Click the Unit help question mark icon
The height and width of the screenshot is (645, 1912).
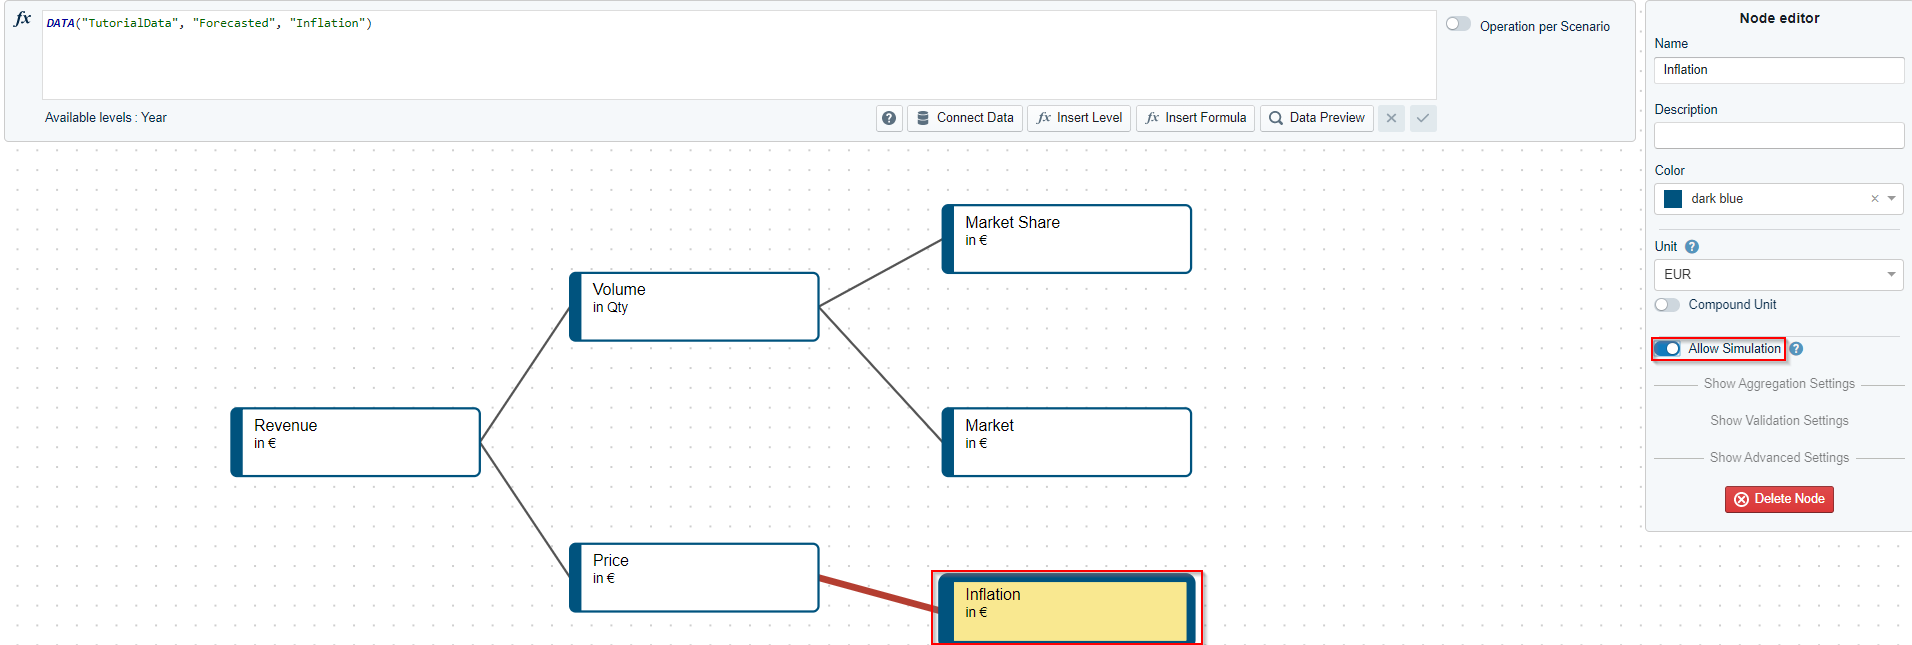click(1692, 247)
